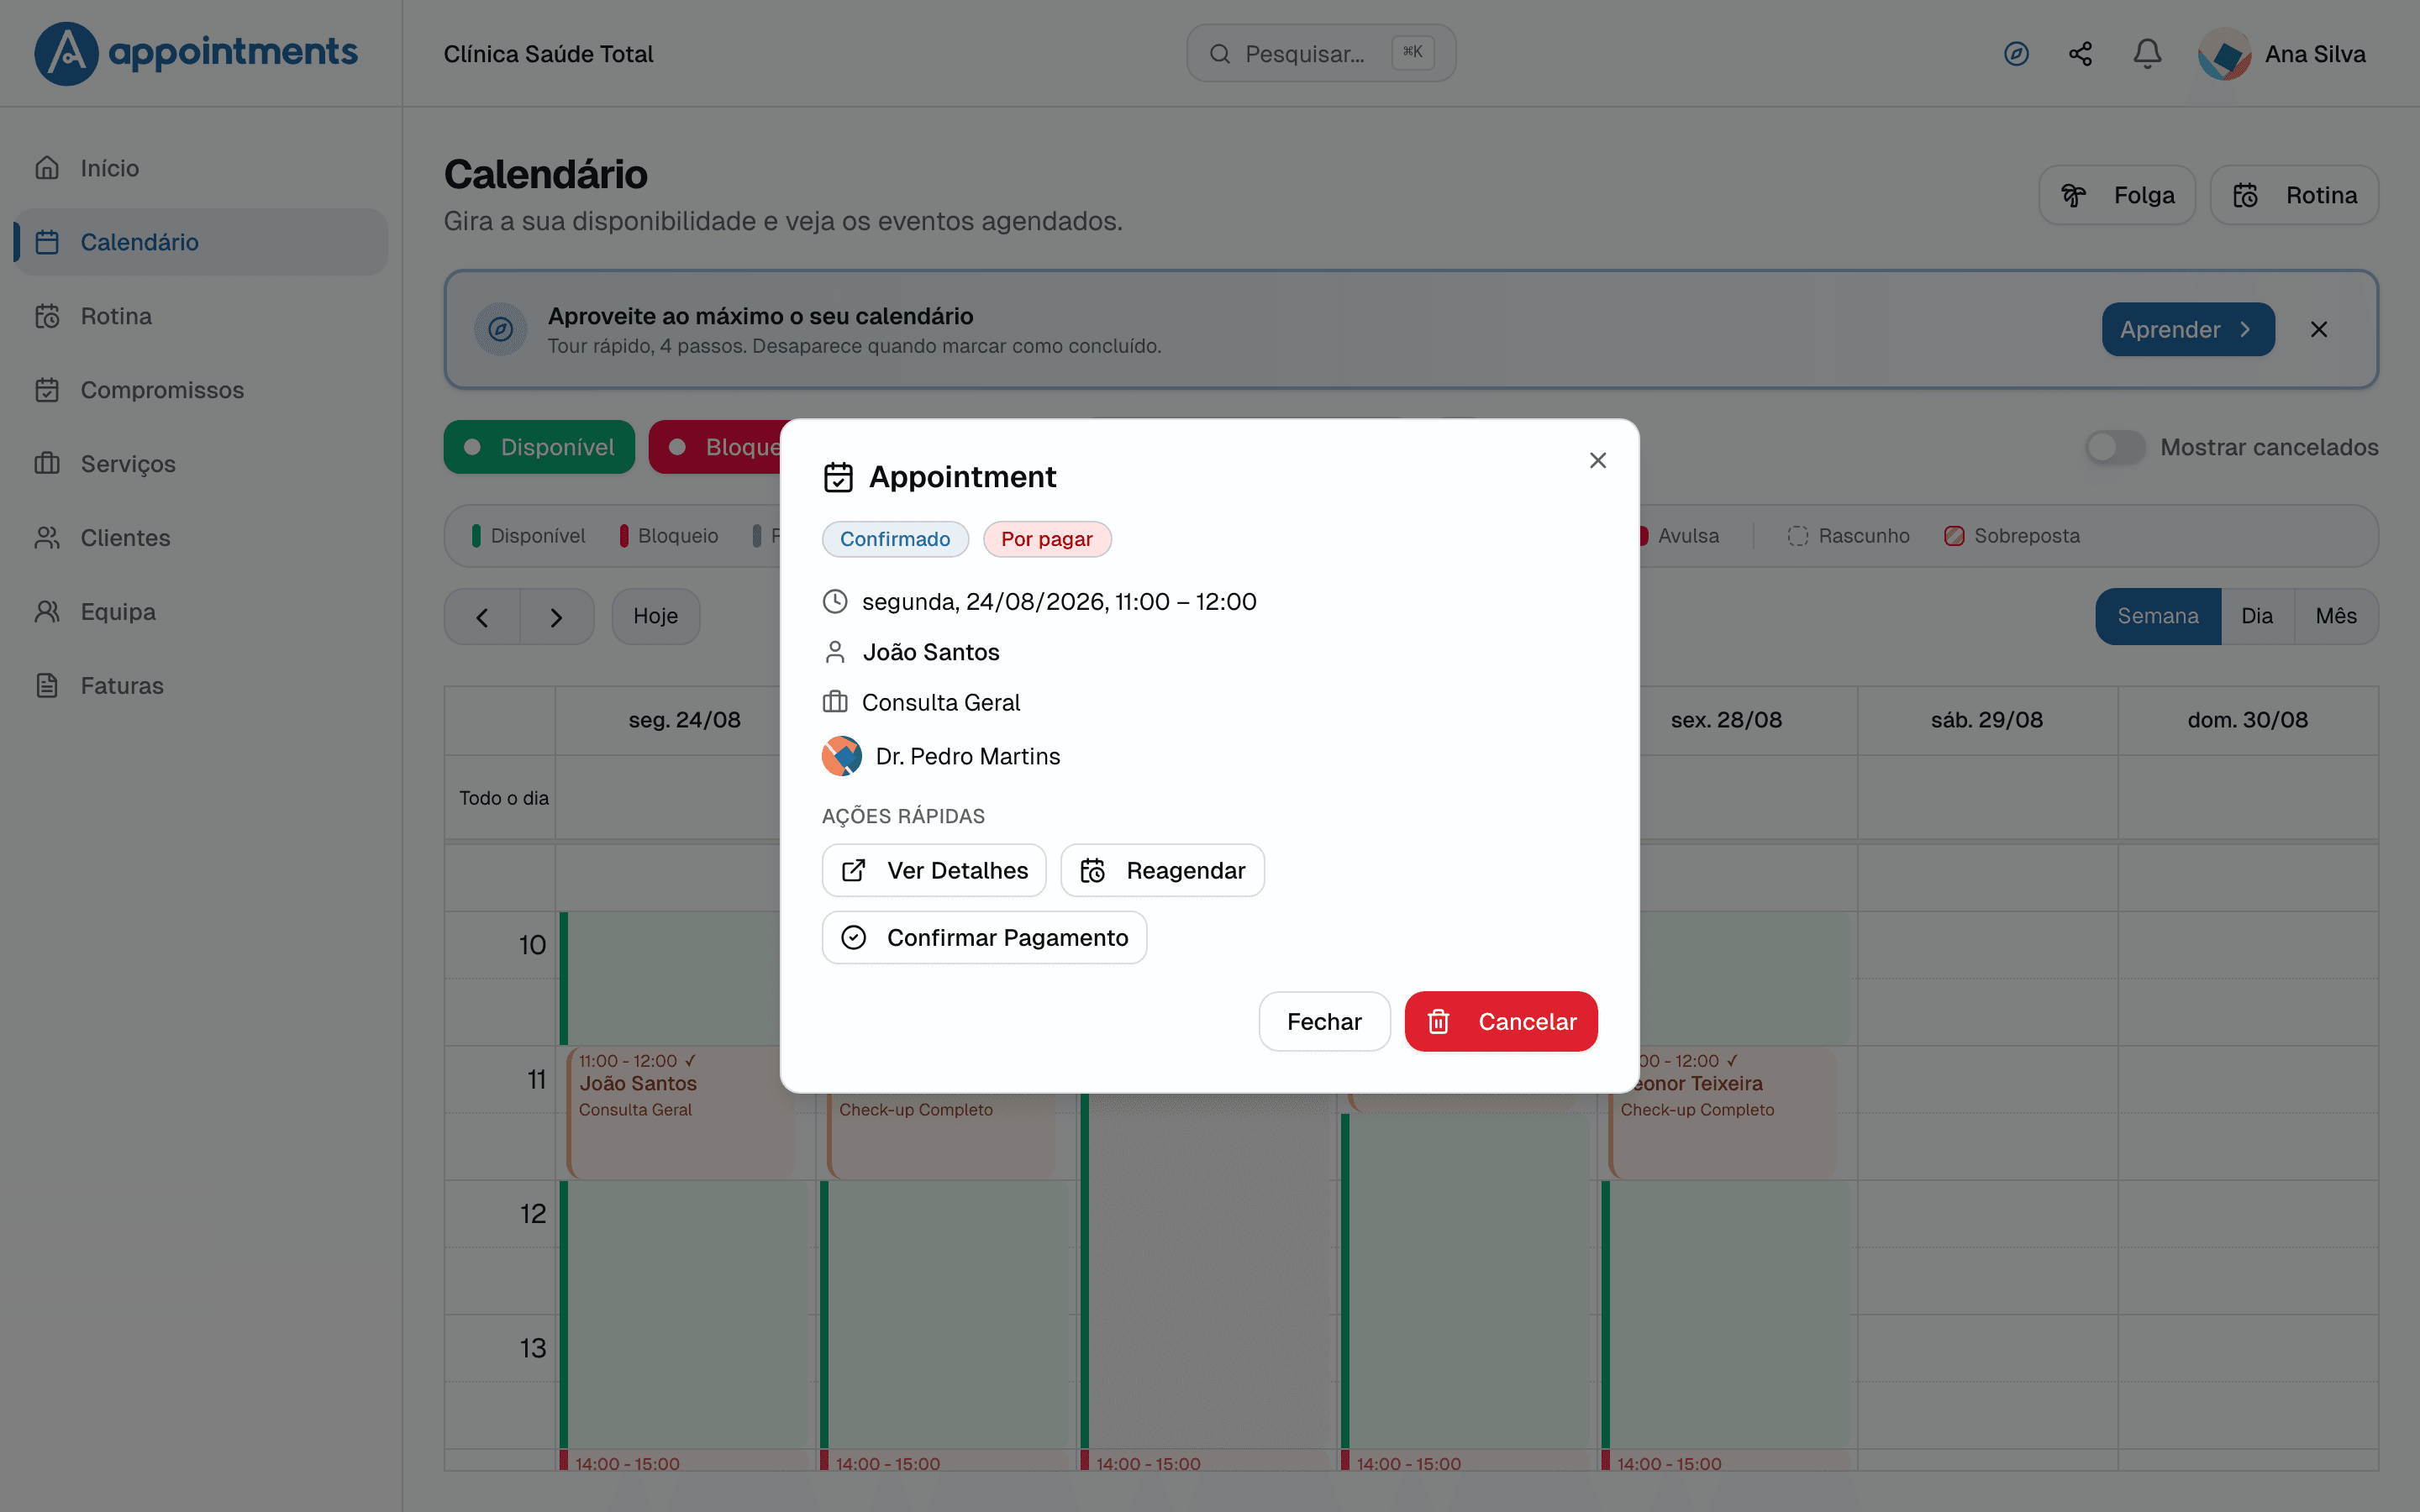Click Dr. Pedro Martins avatar
The width and height of the screenshot is (2420, 1512).
842,756
